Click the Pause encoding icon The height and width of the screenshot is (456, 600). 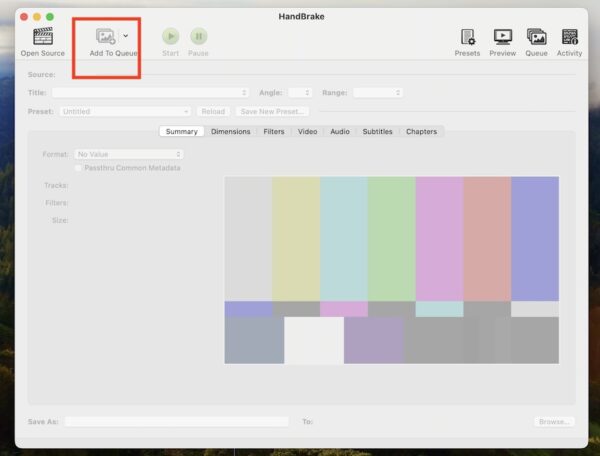click(x=199, y=36)
